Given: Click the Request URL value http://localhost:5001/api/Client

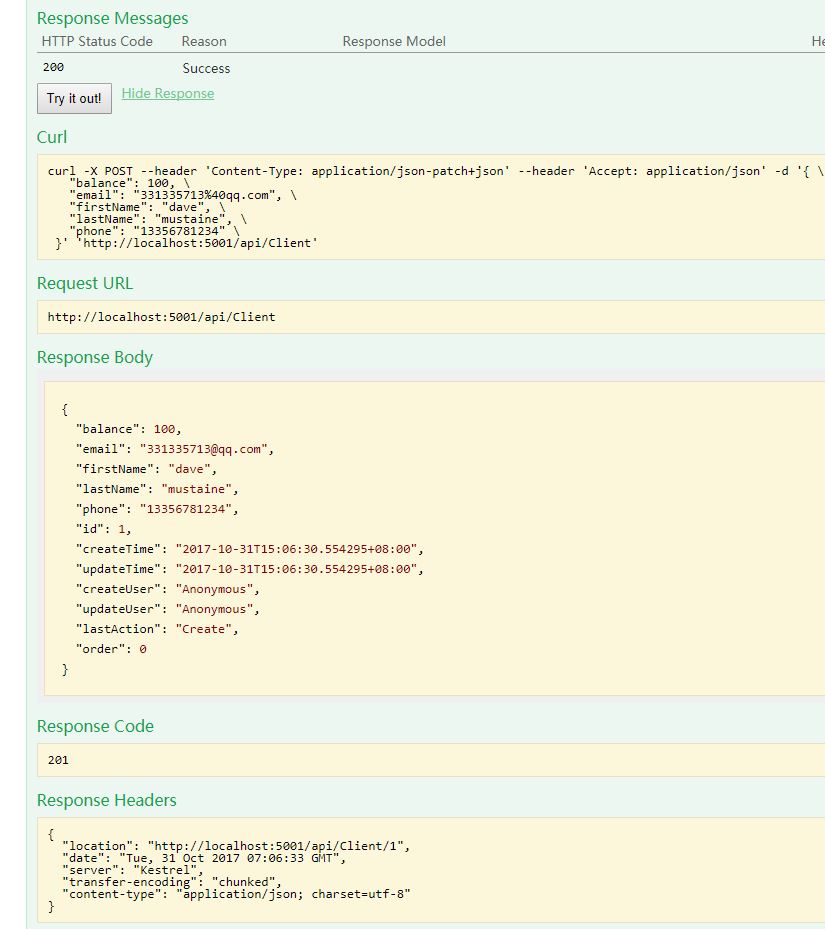Looking at the screenshot, I should [x=161, y=317].
